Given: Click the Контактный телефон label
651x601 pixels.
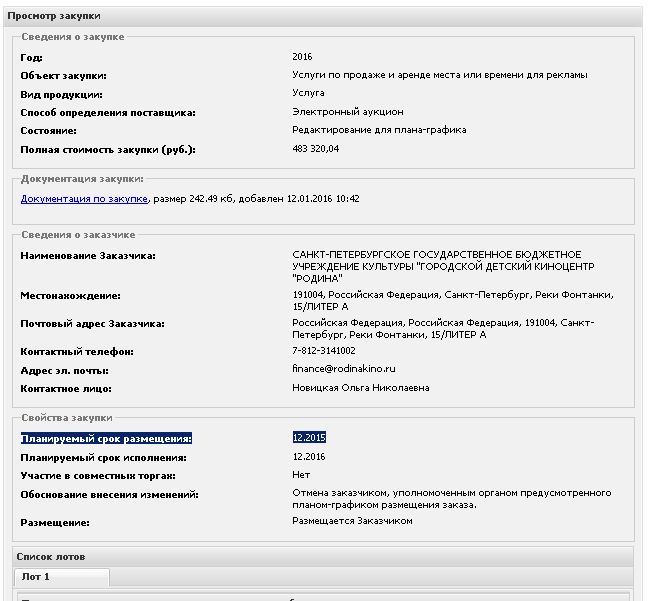Looking at the screenshot, I should tap(77, 352).
